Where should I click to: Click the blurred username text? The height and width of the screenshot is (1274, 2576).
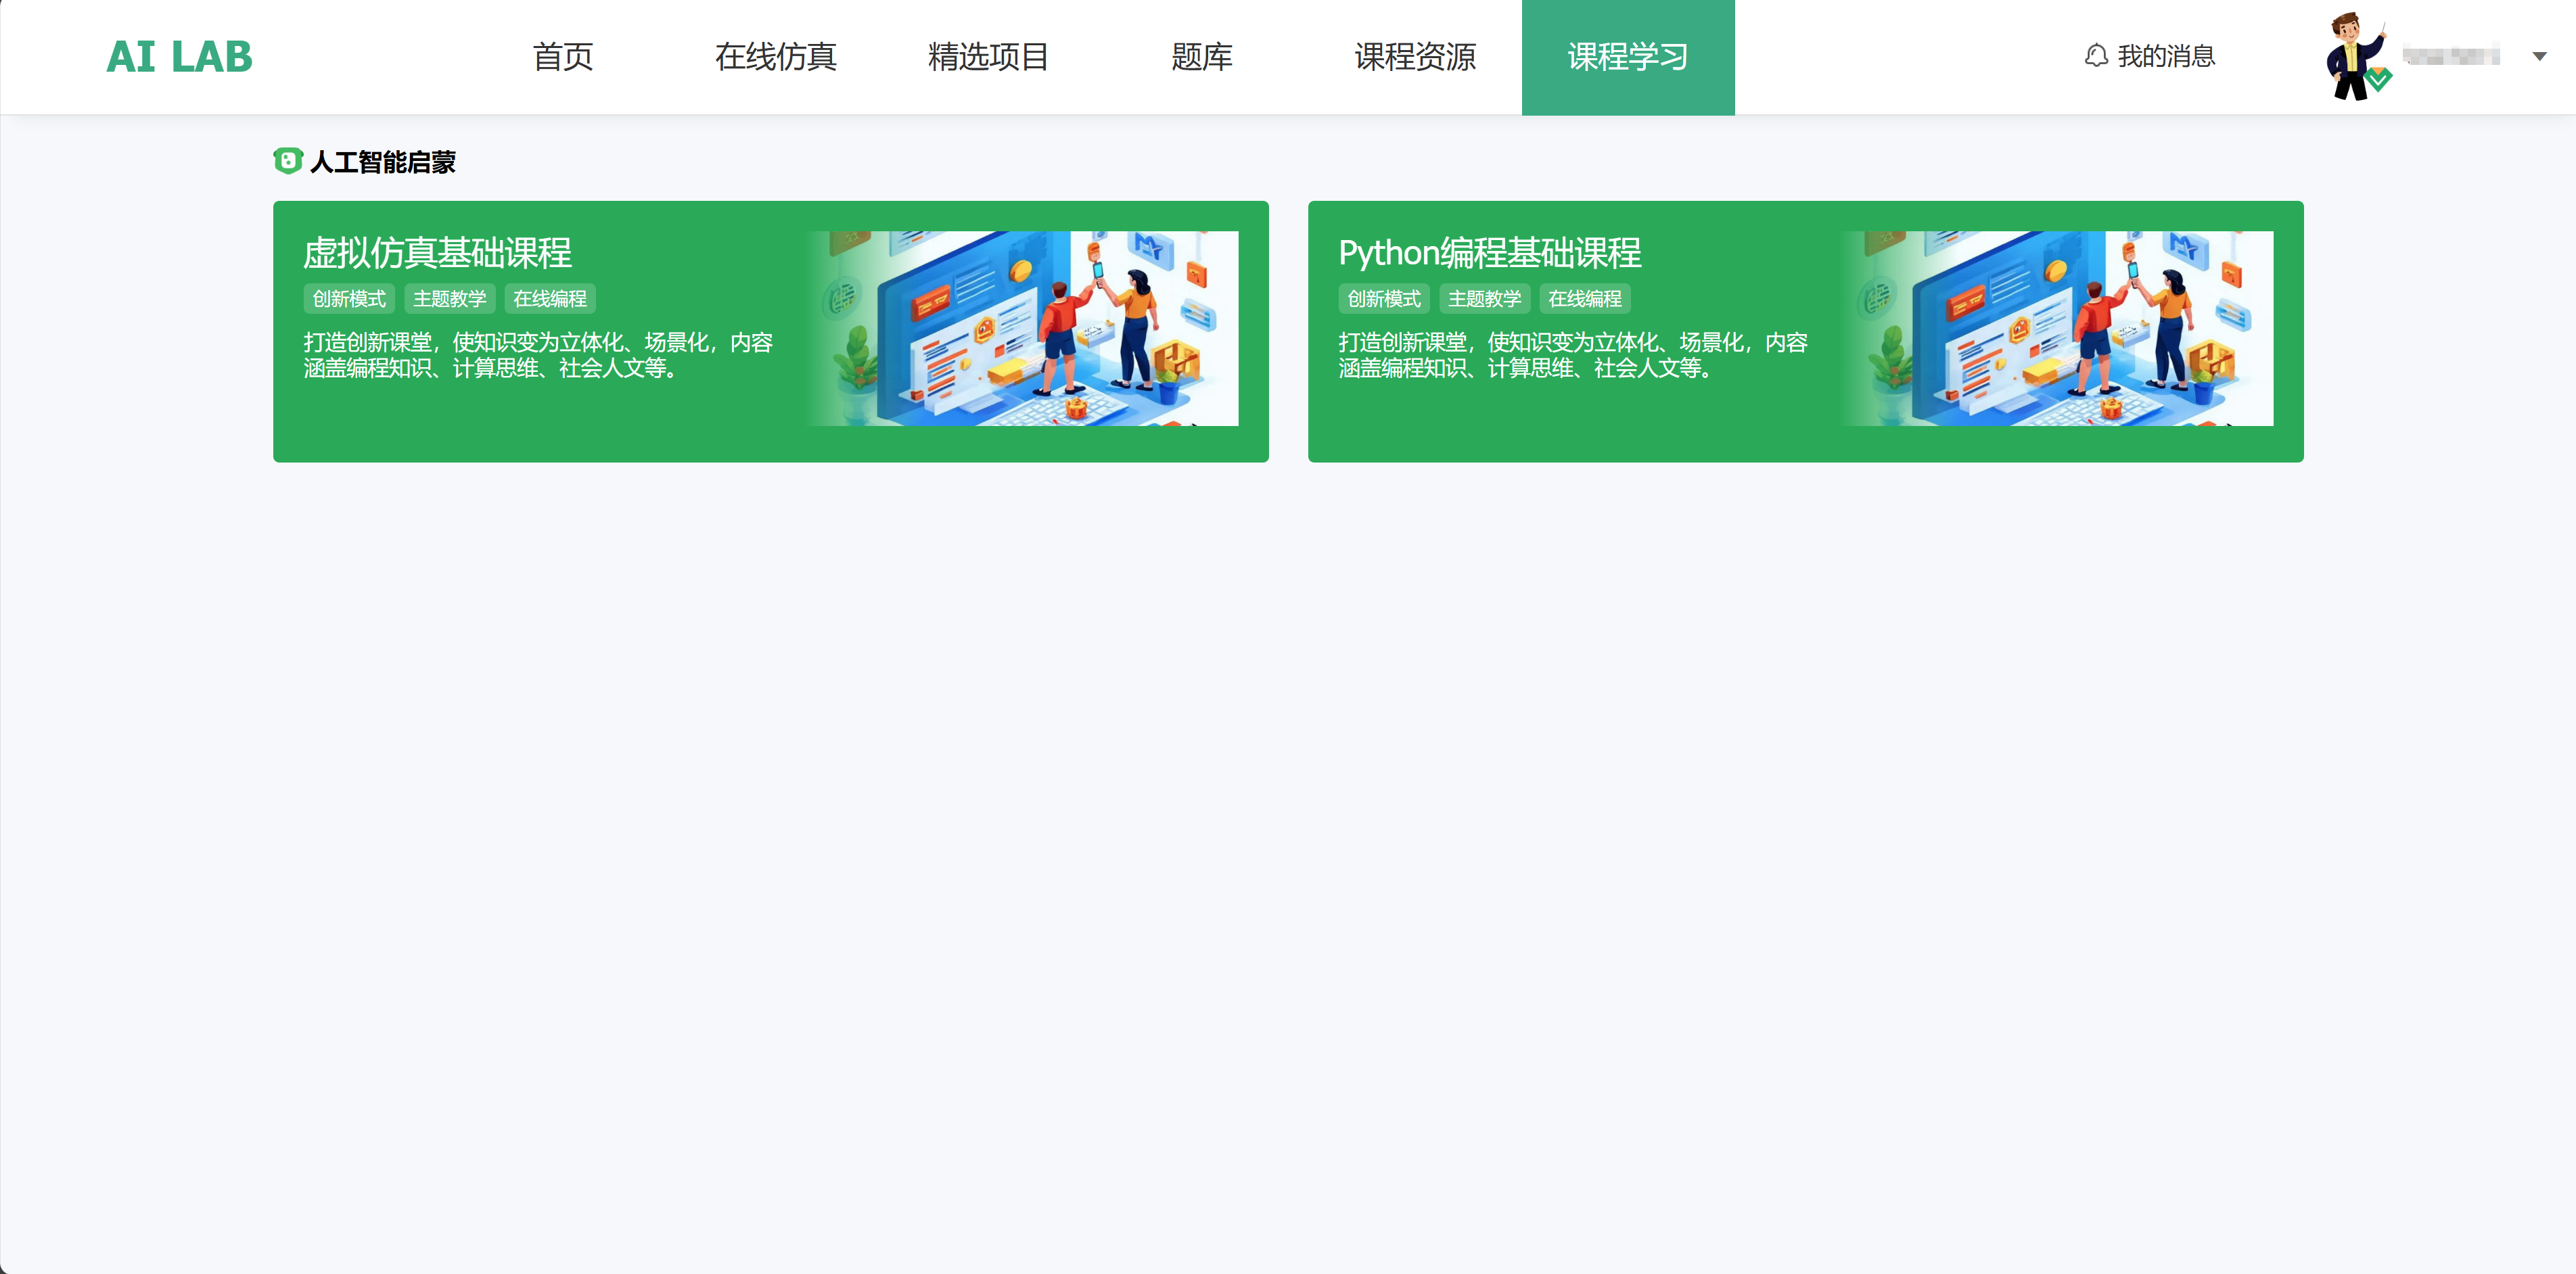tap(2451, 57)
